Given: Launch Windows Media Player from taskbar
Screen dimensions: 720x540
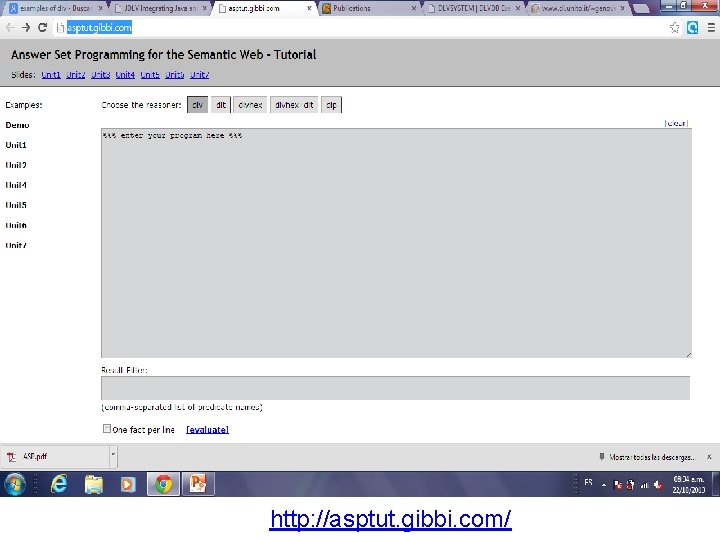Looking at the screenshot, I should [128, 484].
